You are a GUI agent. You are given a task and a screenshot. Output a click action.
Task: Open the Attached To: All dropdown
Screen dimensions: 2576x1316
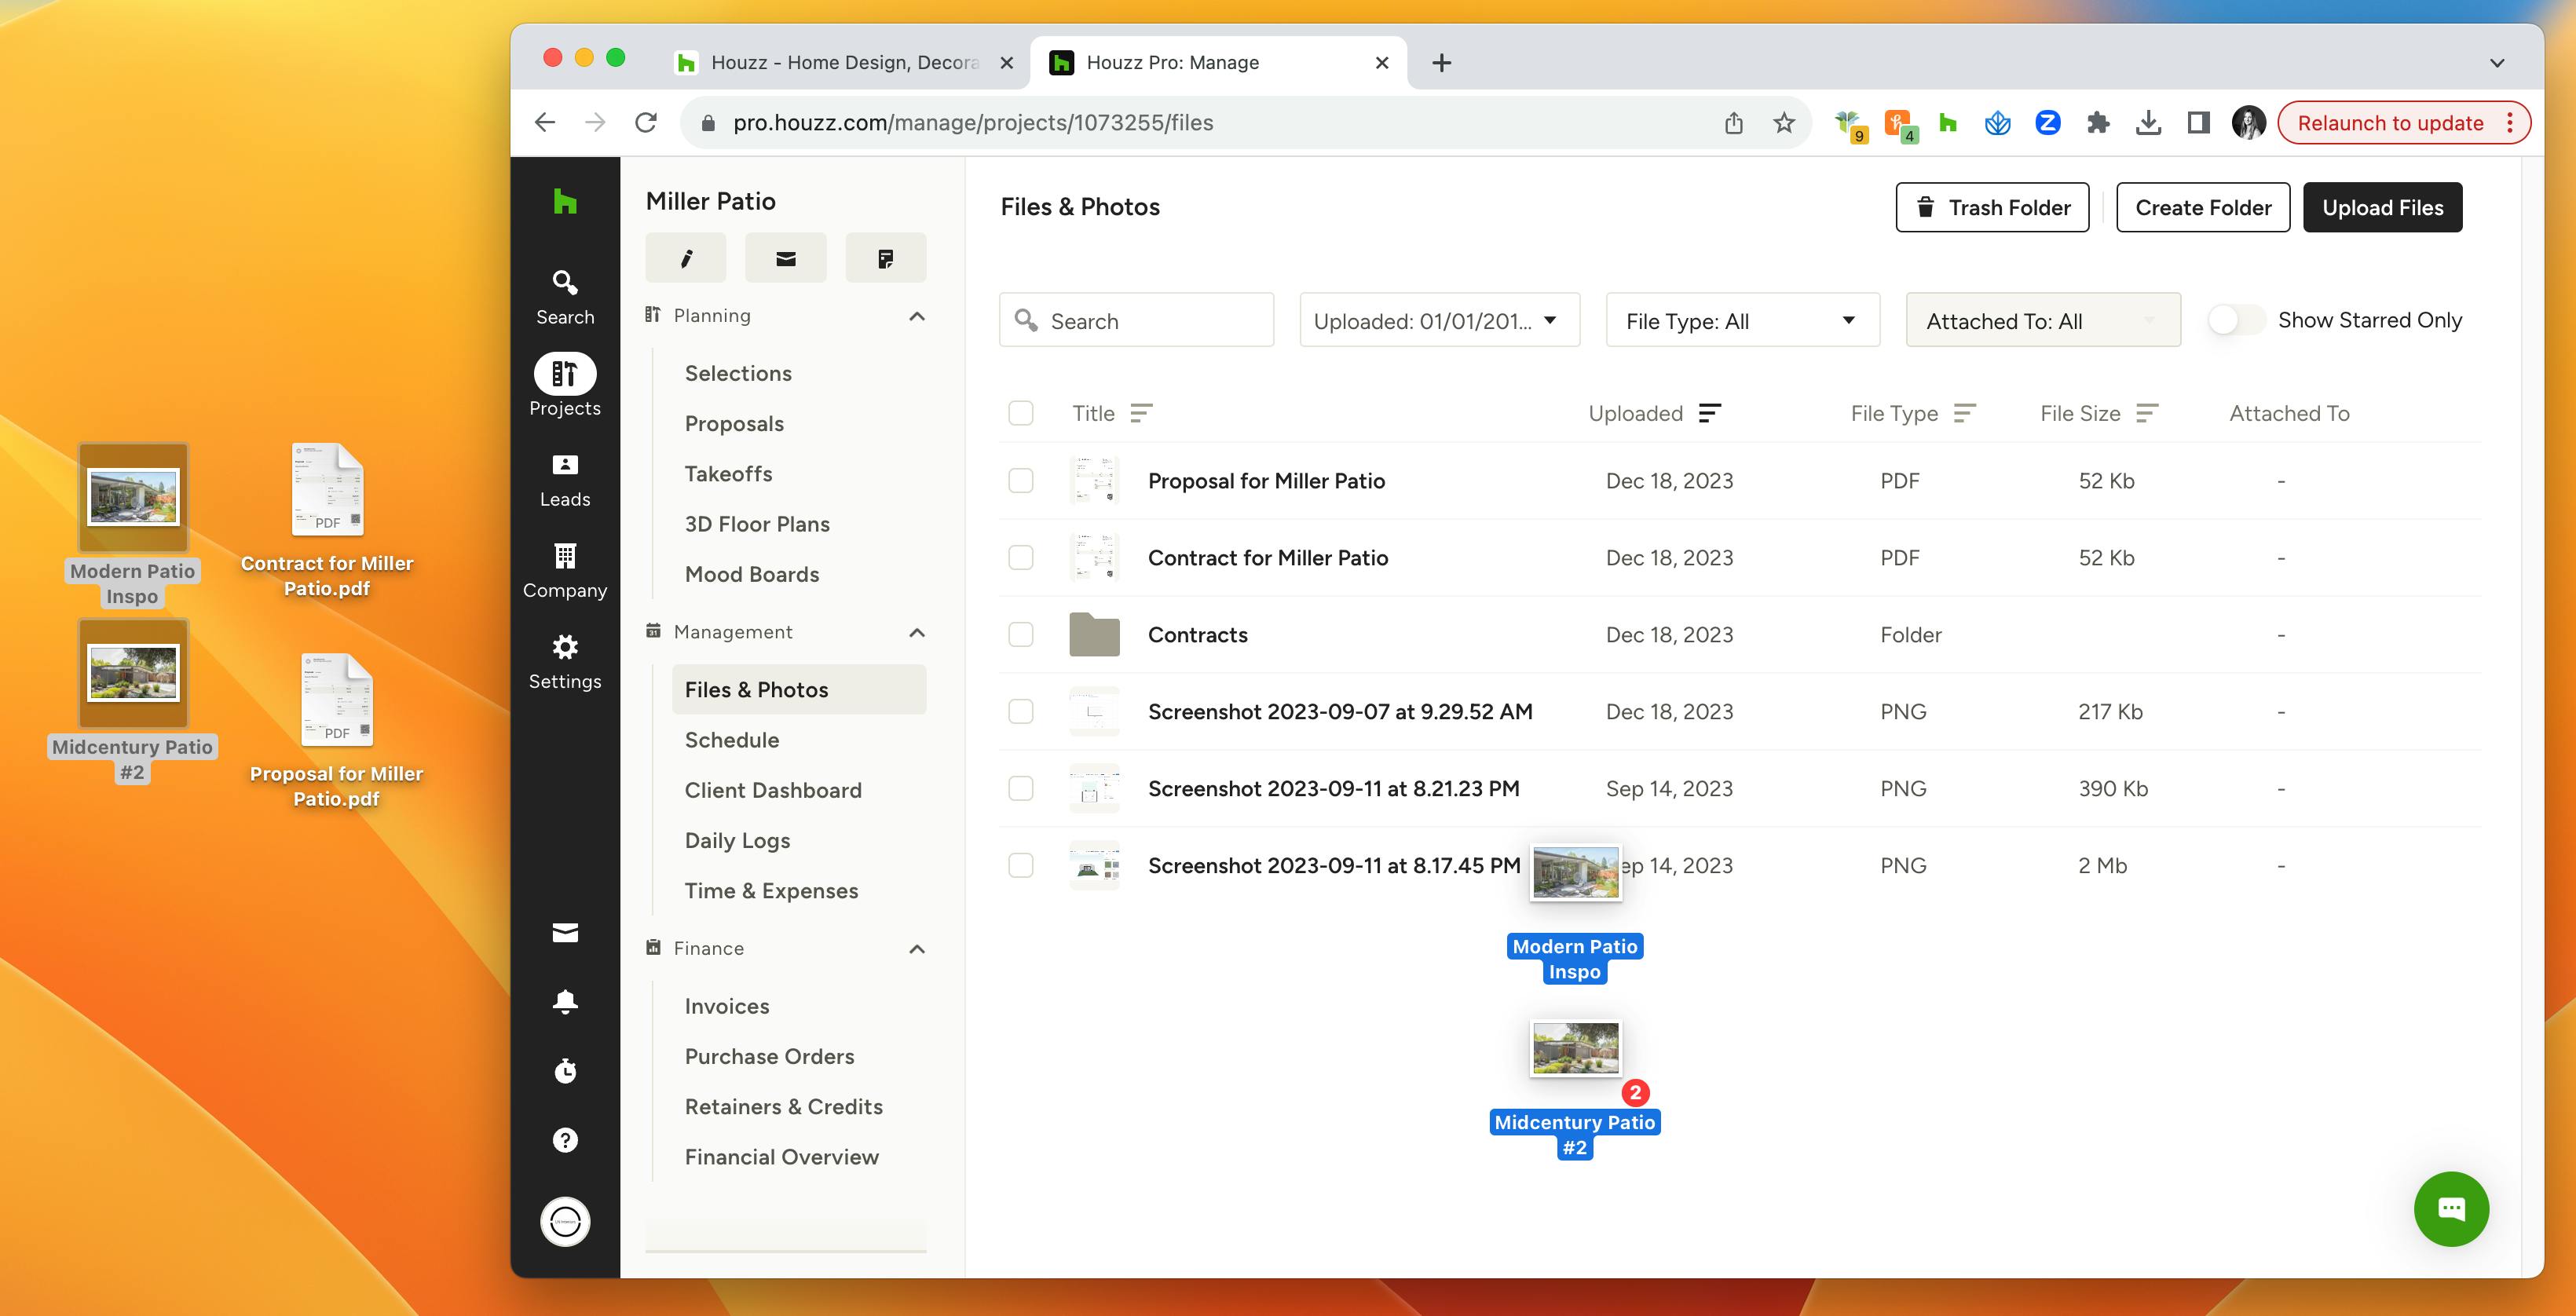pyautogui.click(x=2043, y=320)
